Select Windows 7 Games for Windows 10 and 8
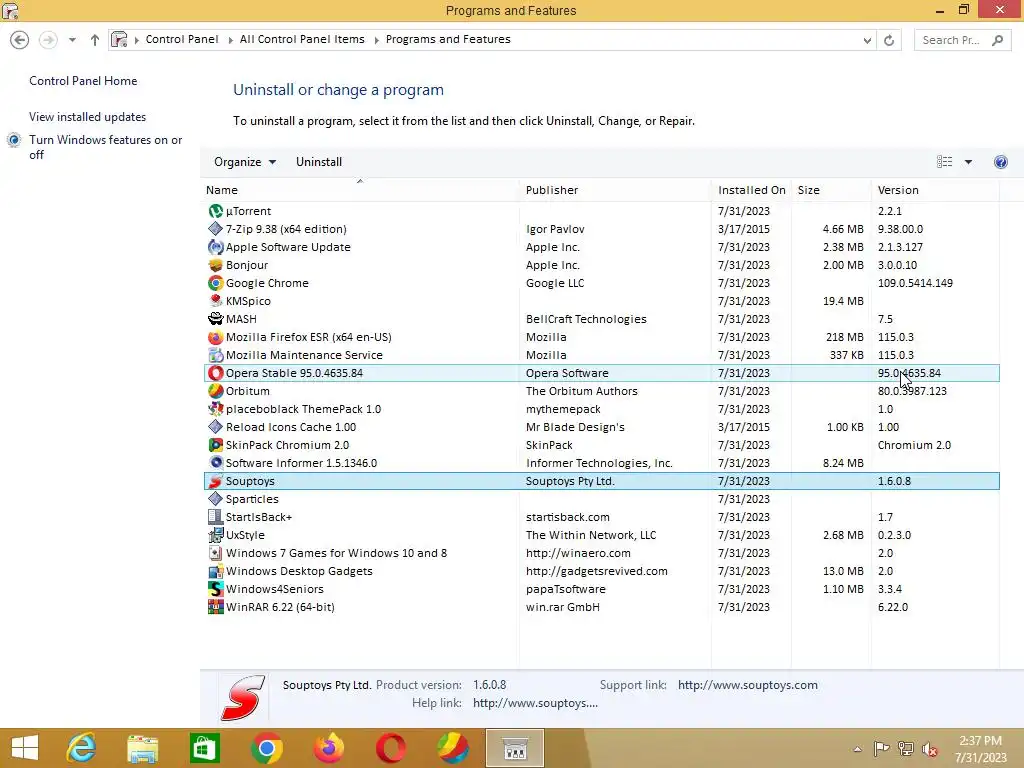 point(601,553)
